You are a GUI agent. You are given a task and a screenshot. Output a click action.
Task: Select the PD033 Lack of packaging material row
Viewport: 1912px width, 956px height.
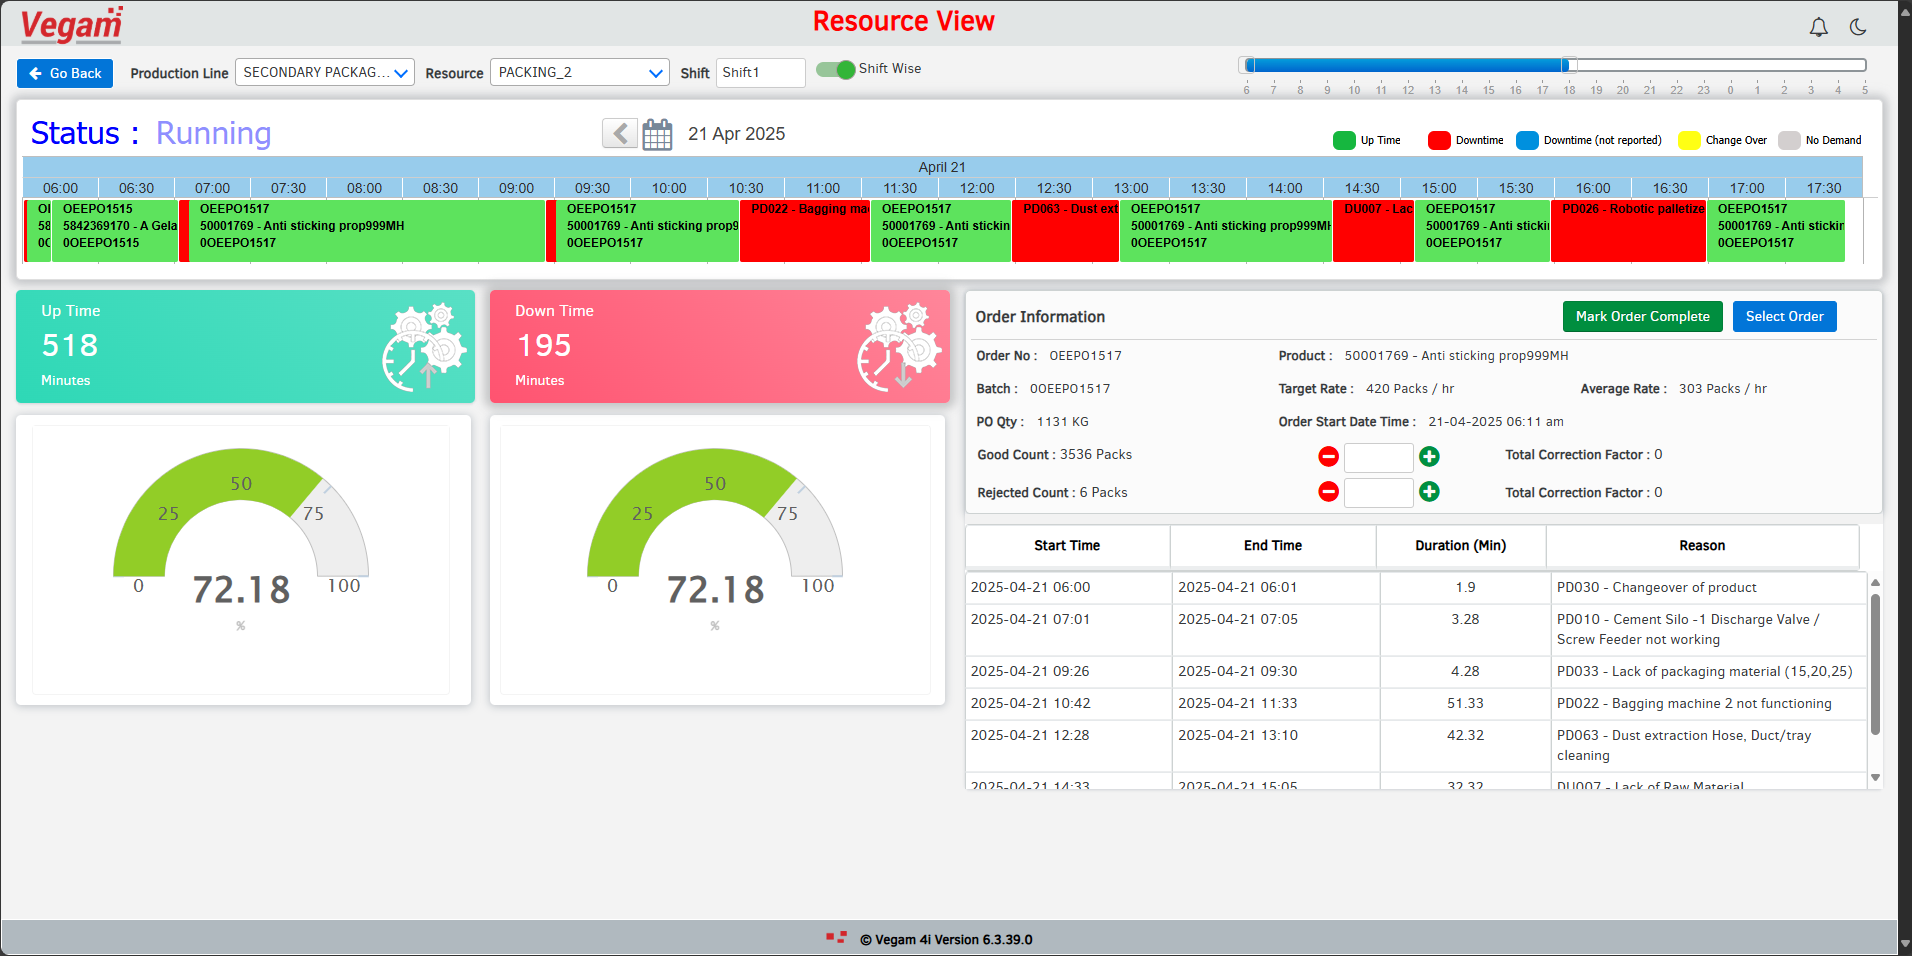point(1416,672)
